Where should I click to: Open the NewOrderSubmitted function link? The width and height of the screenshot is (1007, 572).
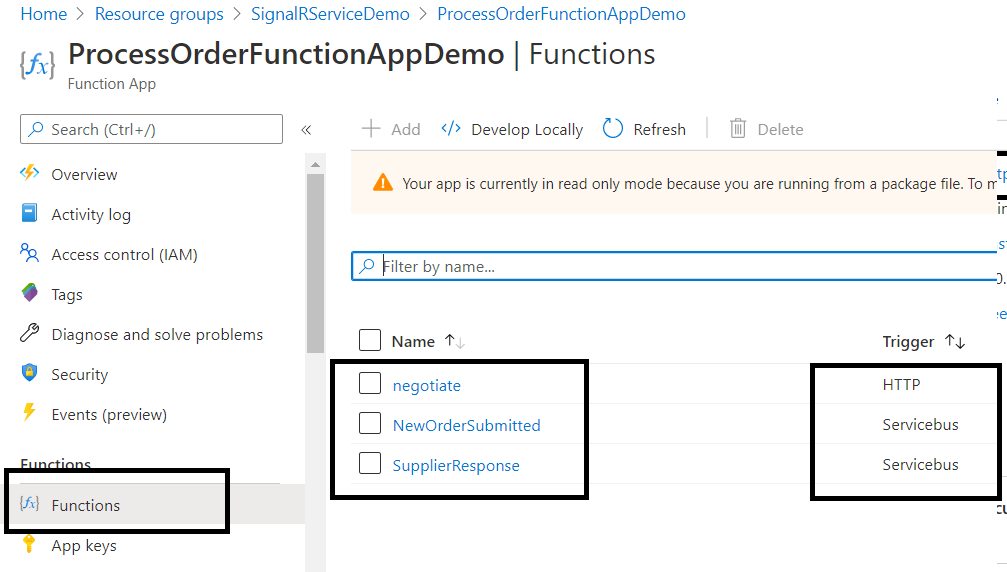coord(466,425)
